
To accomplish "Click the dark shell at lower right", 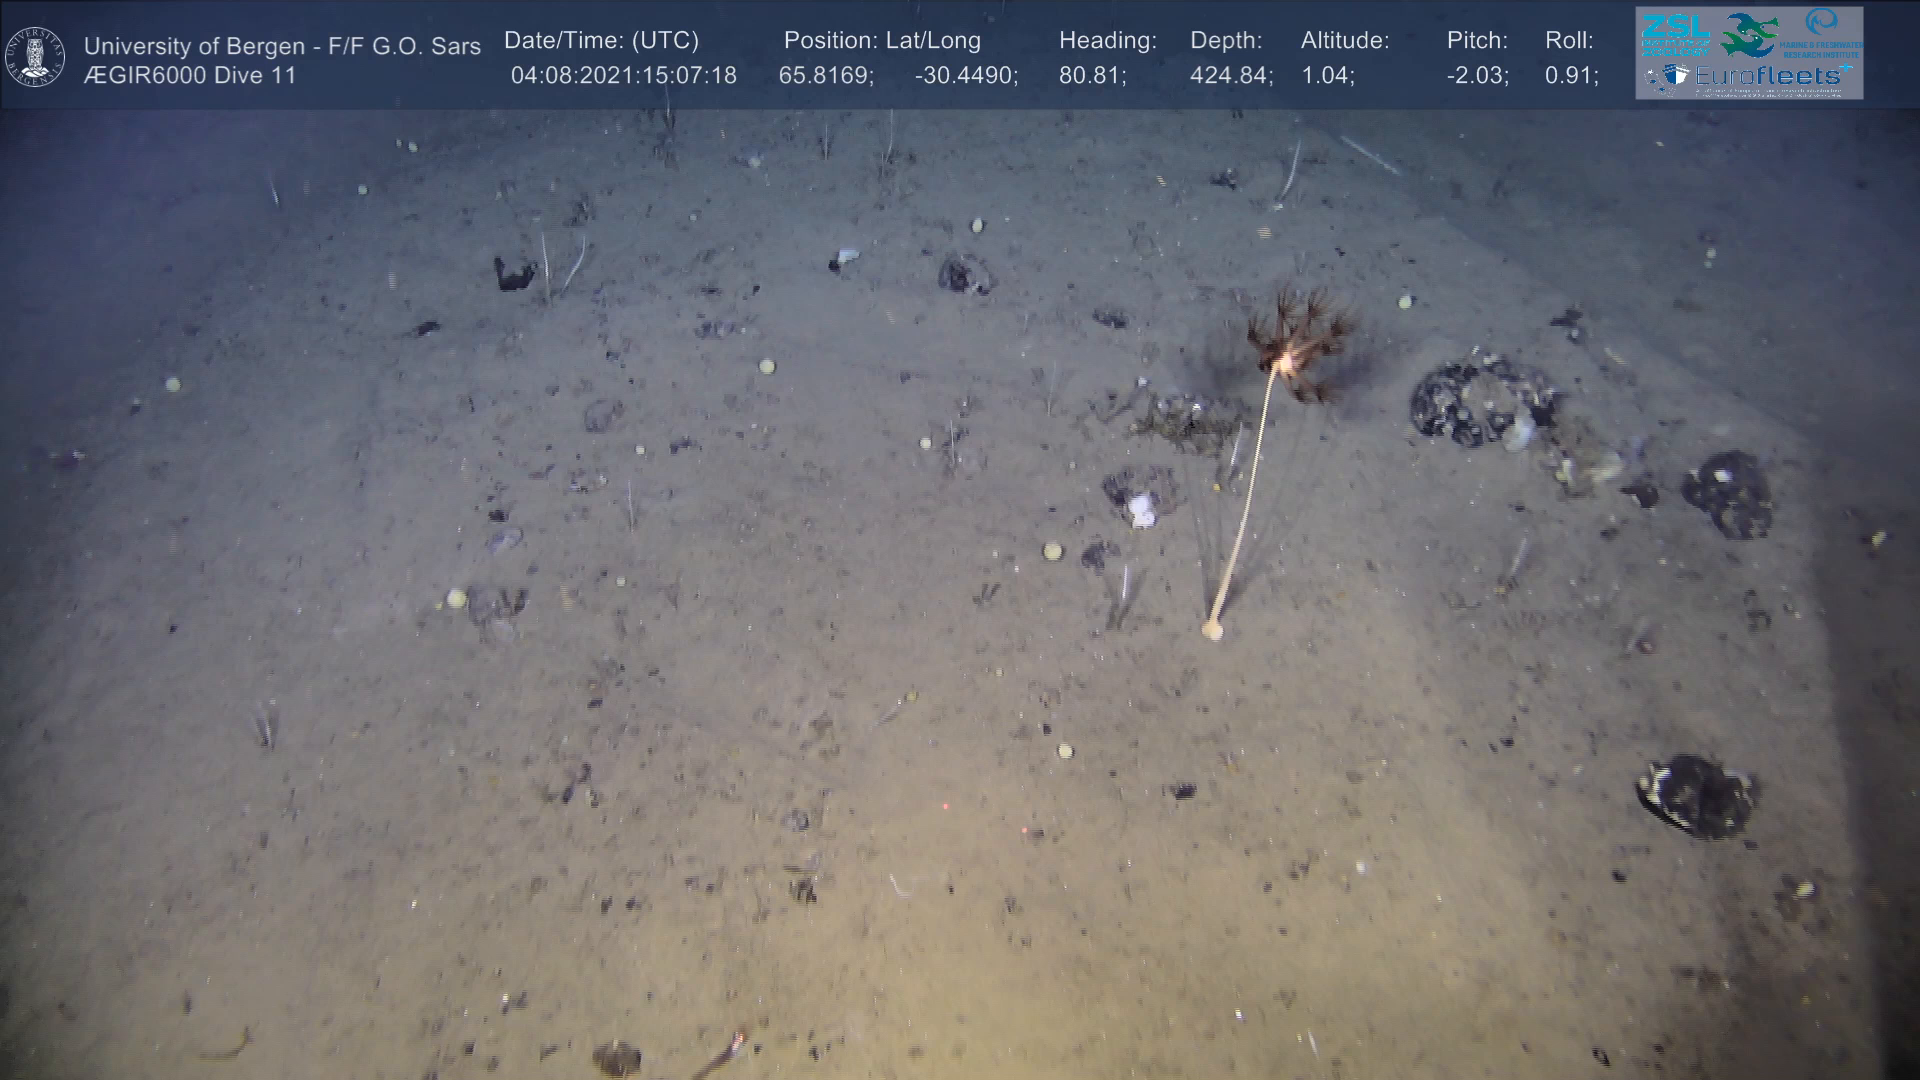I will click(x=1696, y=795).
